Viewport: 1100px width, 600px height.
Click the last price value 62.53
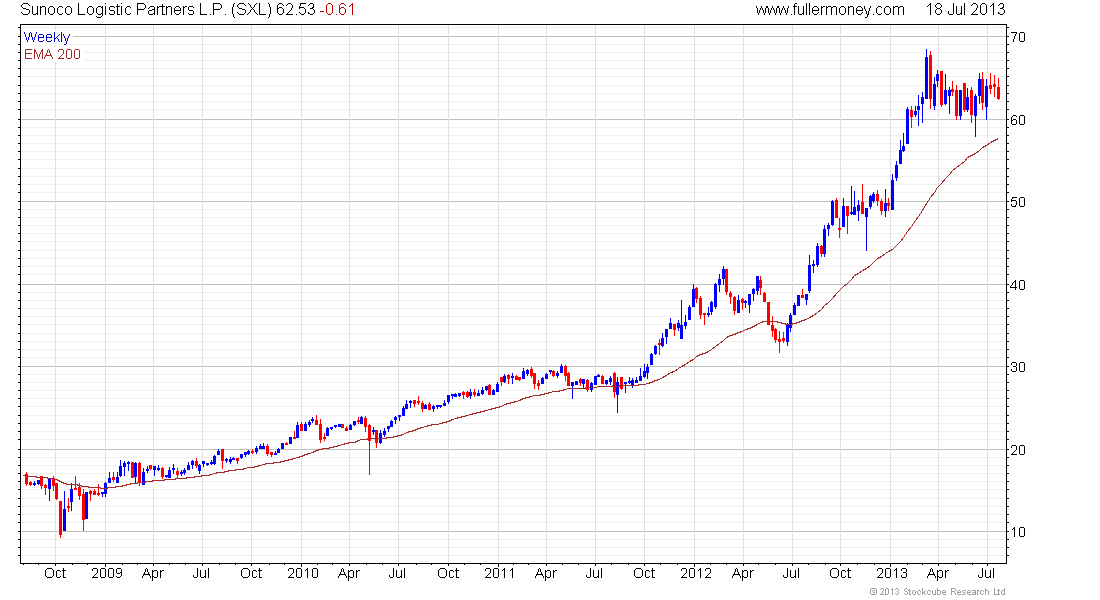point(295,10)
